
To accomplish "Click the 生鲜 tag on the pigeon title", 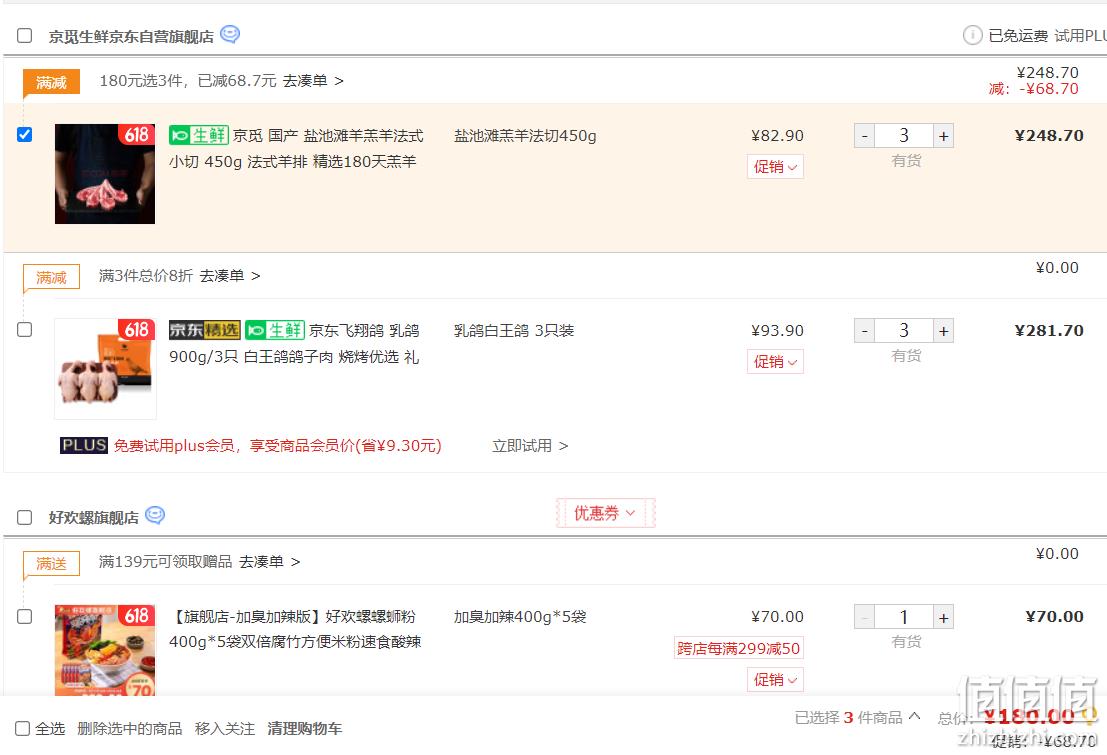I will coord(275,330).
